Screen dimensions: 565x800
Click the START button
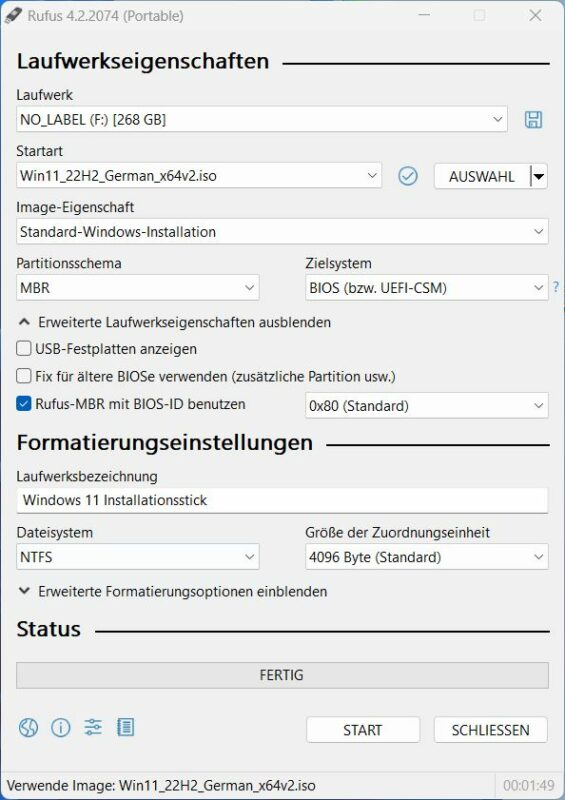363,730
